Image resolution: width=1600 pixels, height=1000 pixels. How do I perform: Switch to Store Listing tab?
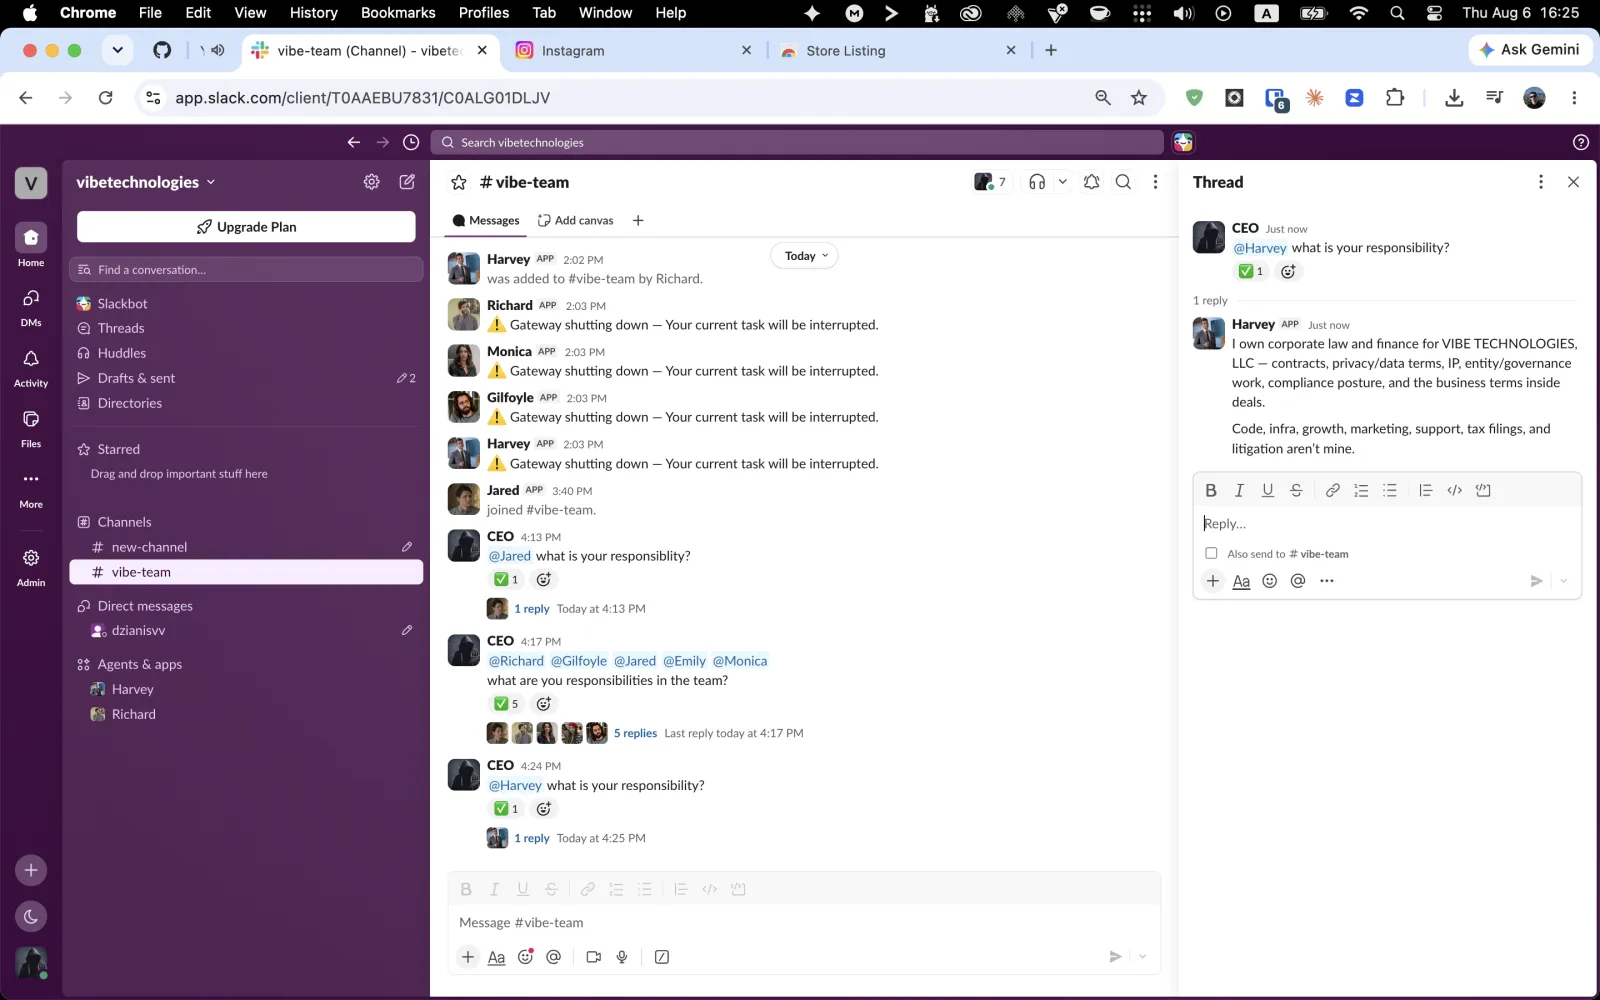[898, 50]
